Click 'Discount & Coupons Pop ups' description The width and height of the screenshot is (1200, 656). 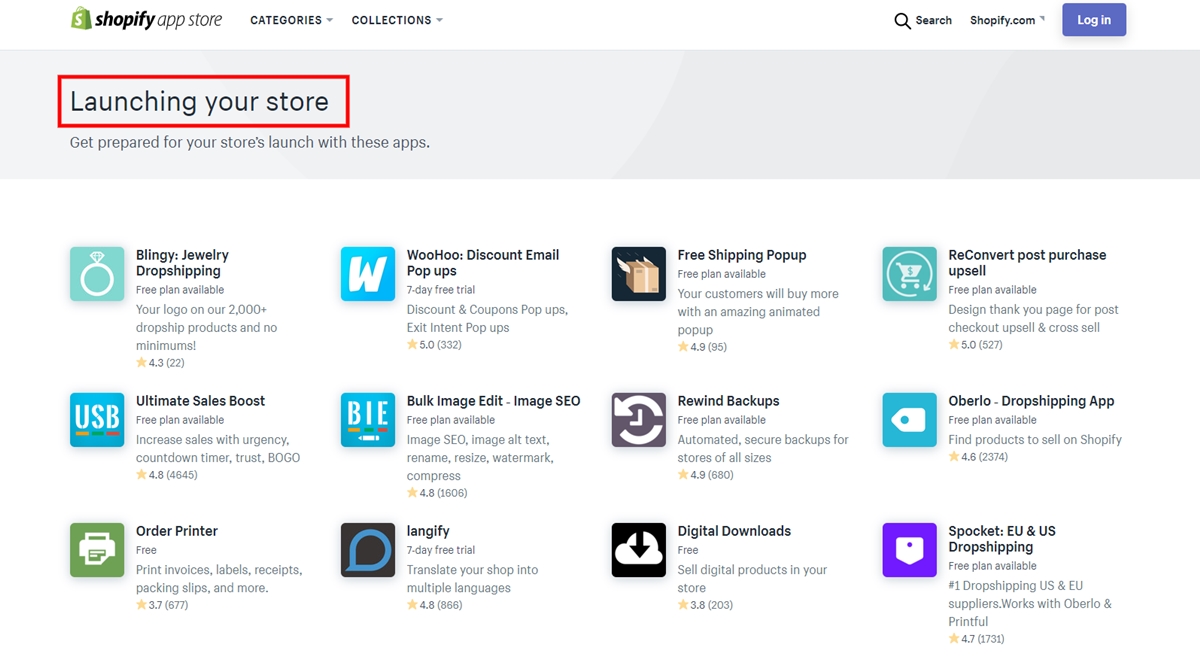[487, 319]
